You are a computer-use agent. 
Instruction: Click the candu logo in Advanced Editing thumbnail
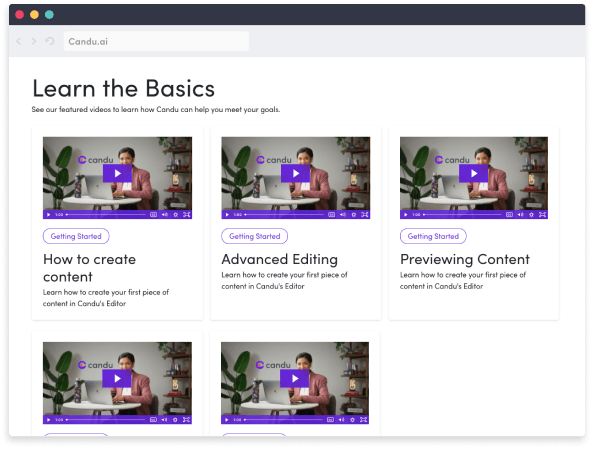(274, 160)
